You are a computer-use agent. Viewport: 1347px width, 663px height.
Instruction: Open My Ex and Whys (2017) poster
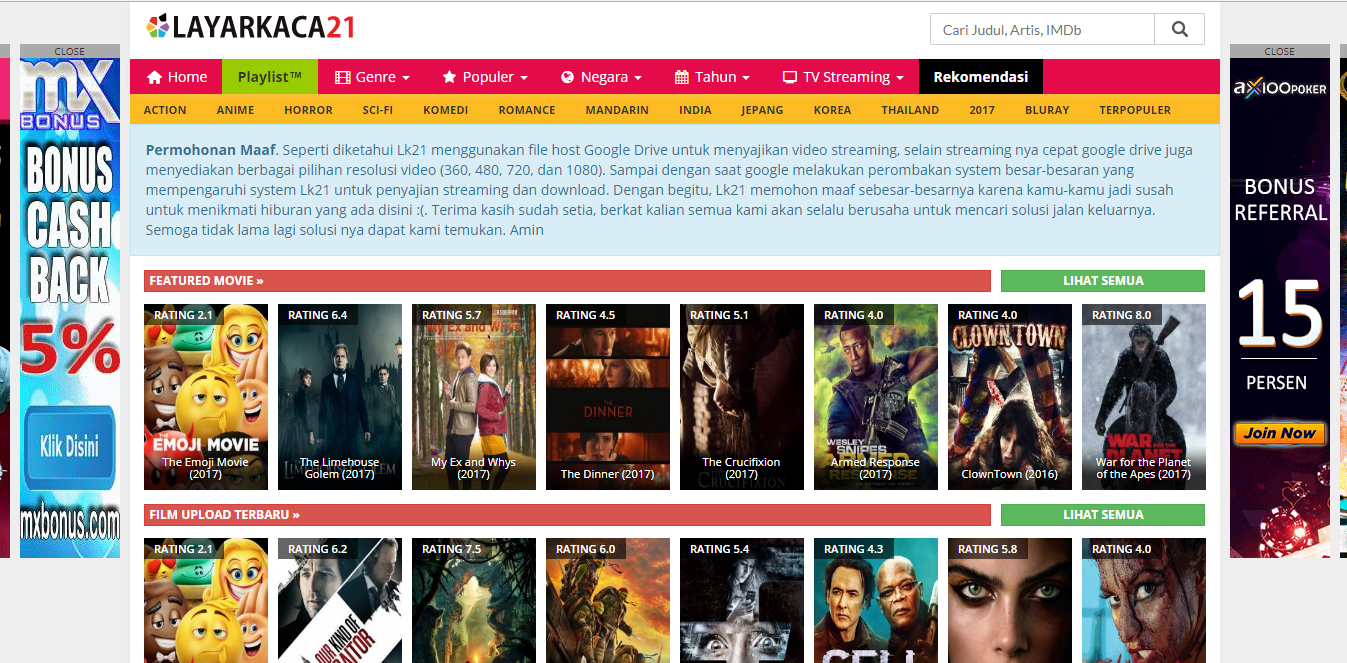tap(474, 397)
